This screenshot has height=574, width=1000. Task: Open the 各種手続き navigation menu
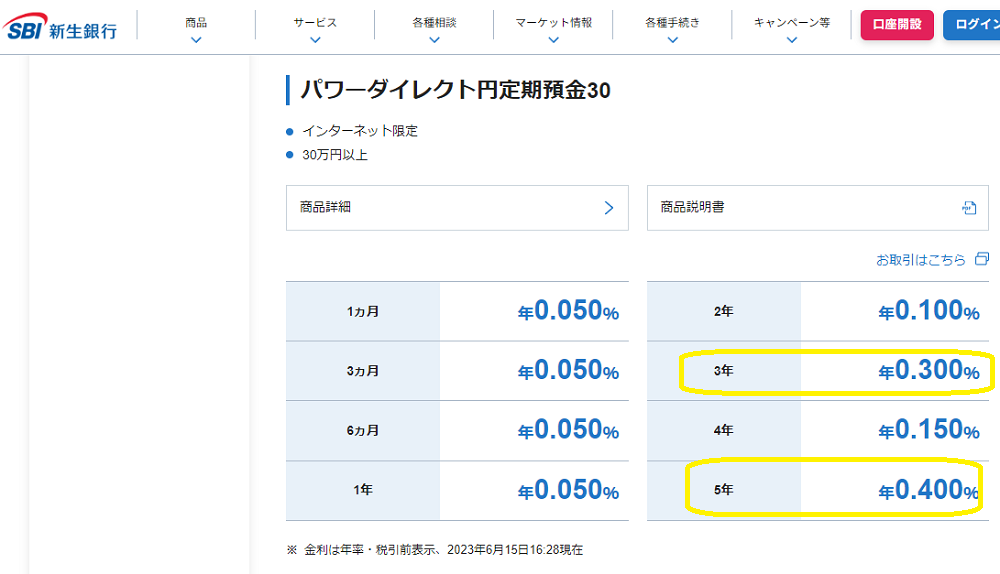pos(672,23)
